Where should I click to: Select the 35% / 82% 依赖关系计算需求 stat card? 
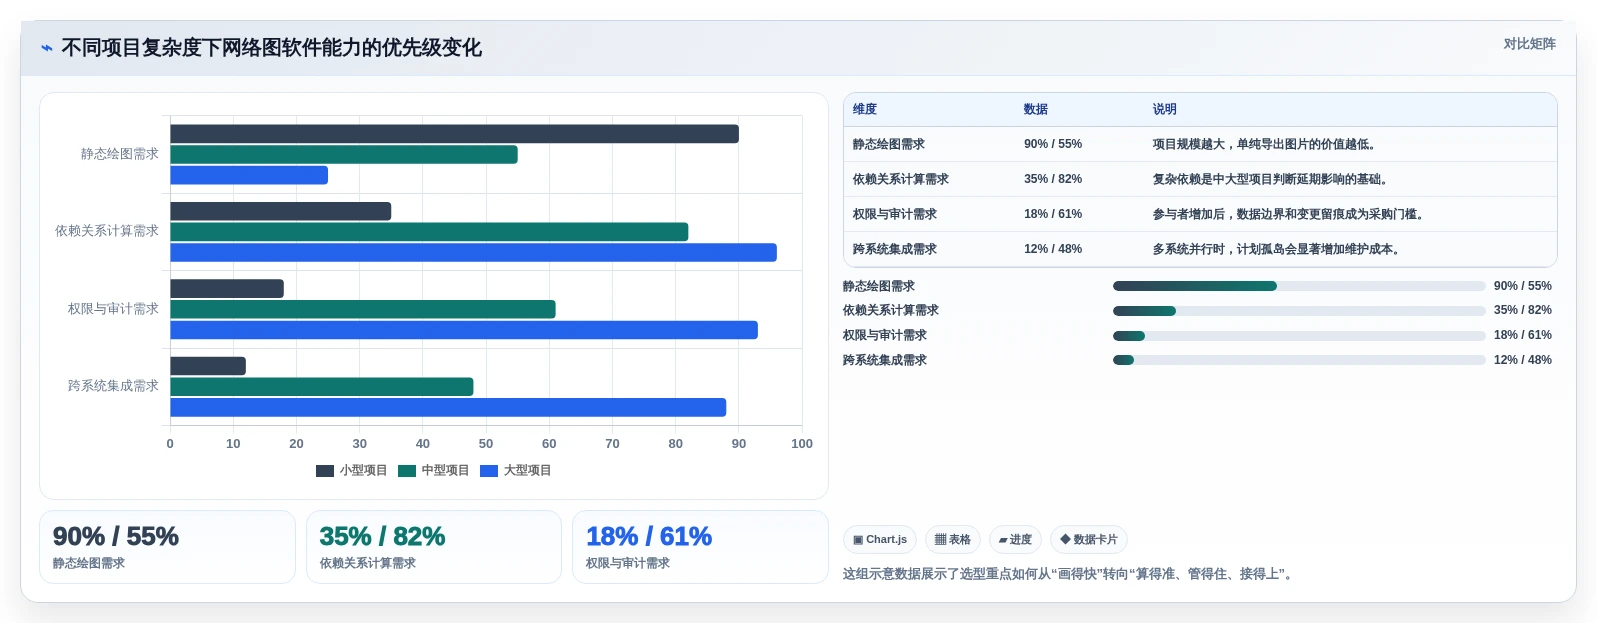[434, 547]
